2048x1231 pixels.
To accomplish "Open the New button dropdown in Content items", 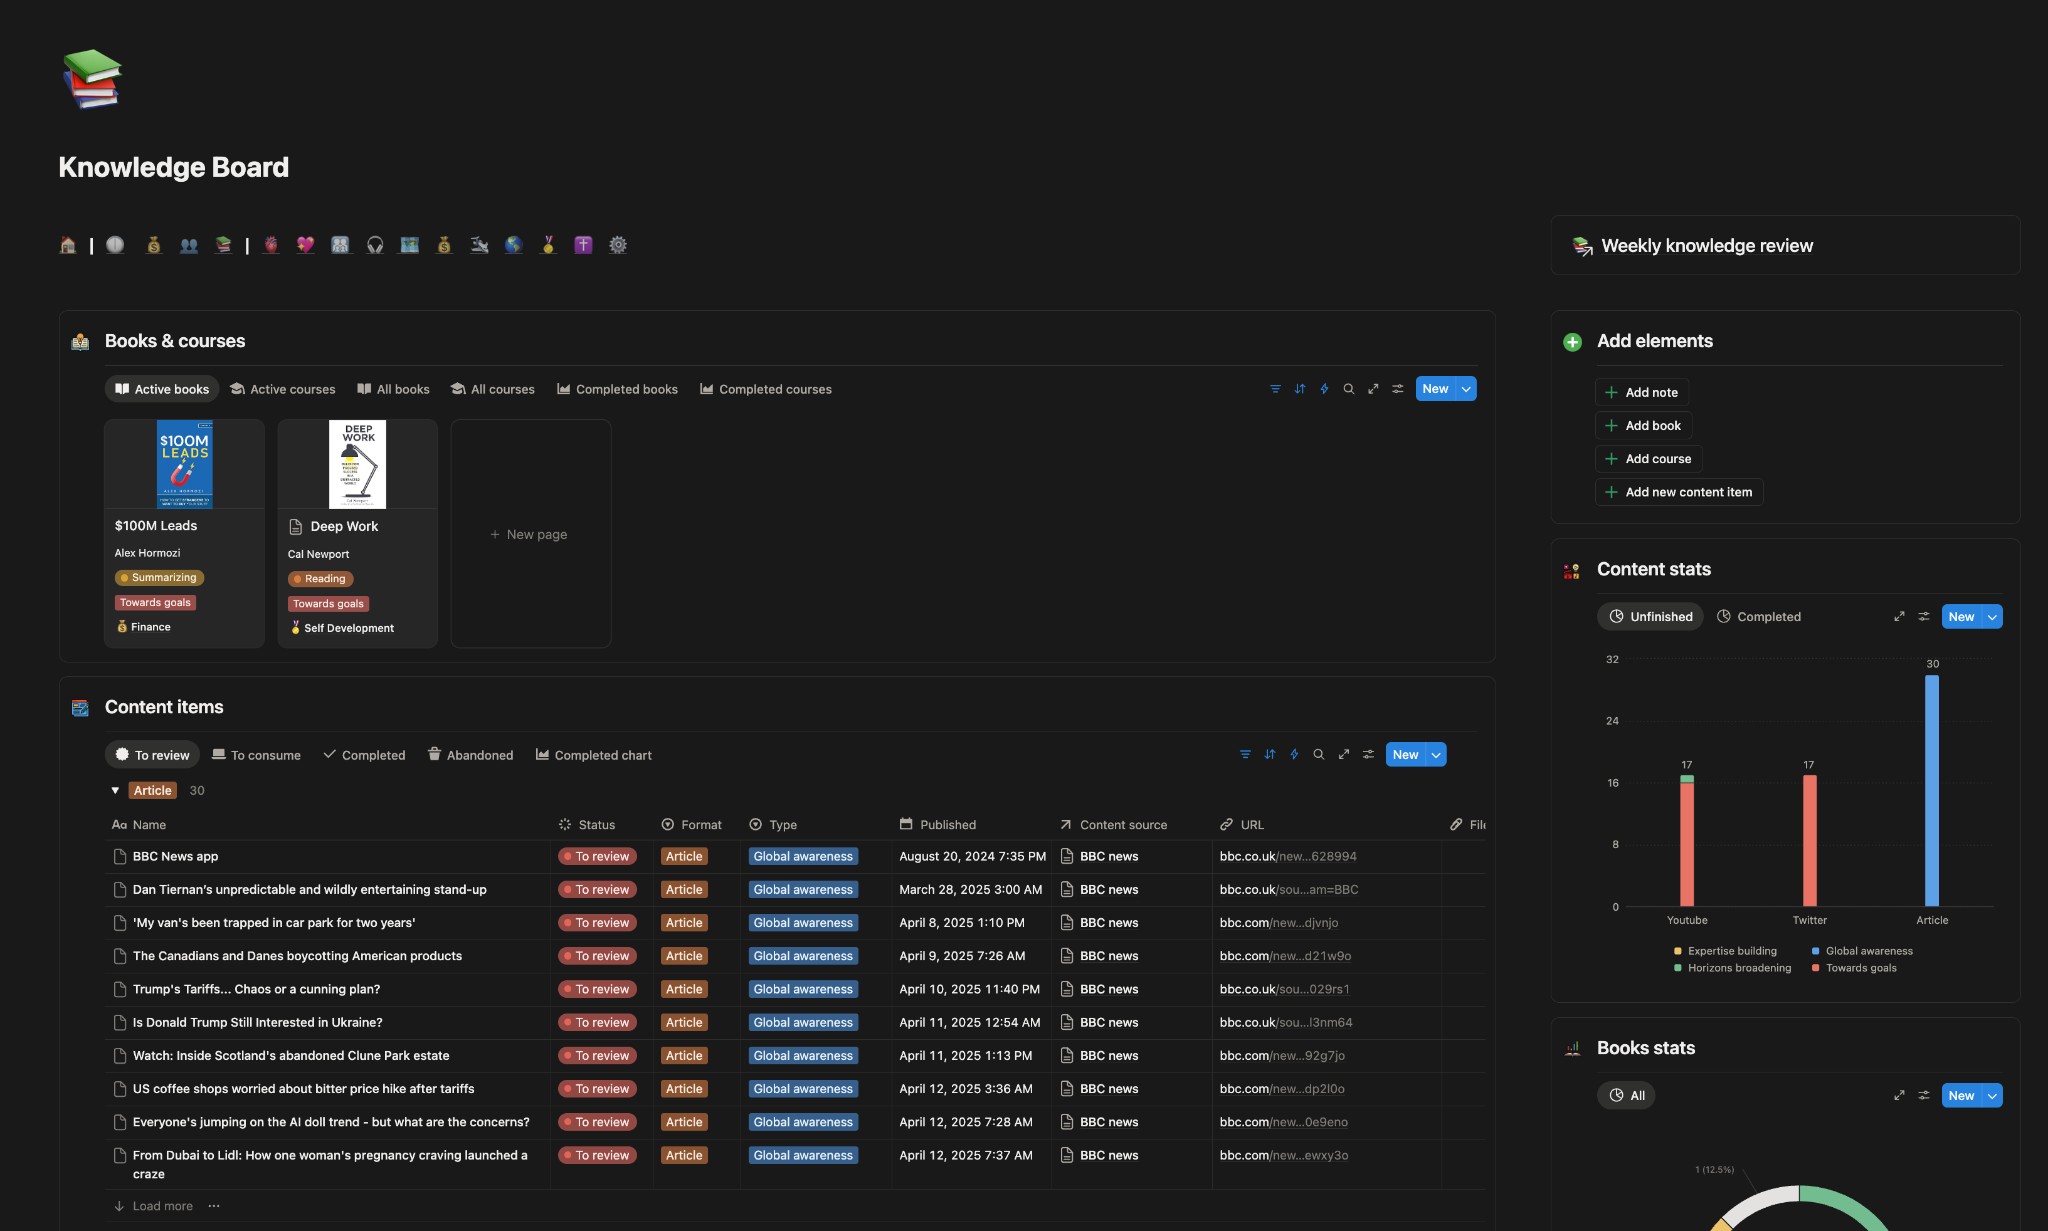I will pyautogui.click(x=1436, y=754).
